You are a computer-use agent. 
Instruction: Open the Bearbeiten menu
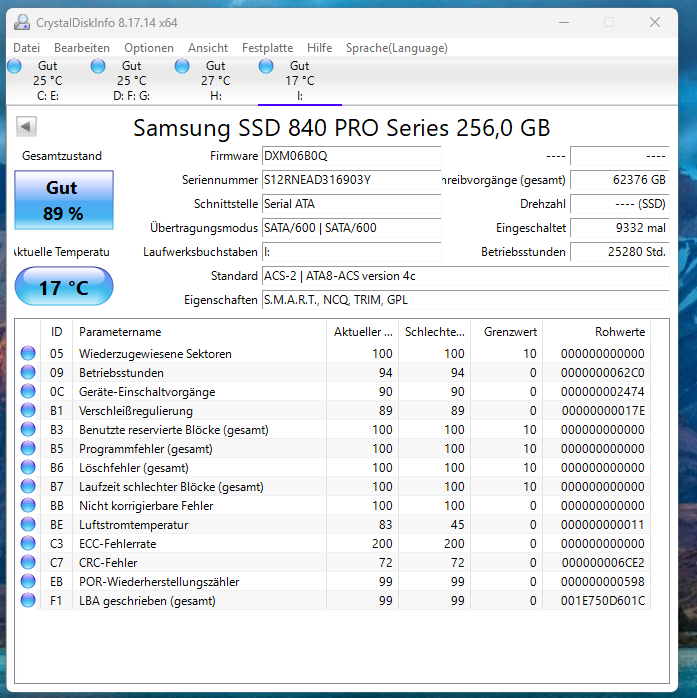[x=81, y=48]
